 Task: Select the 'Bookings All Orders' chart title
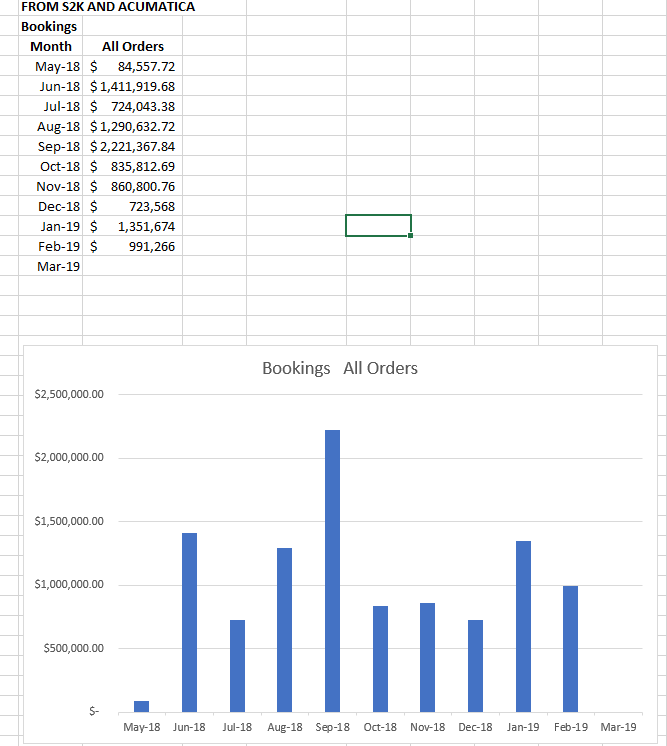[340, 368]
